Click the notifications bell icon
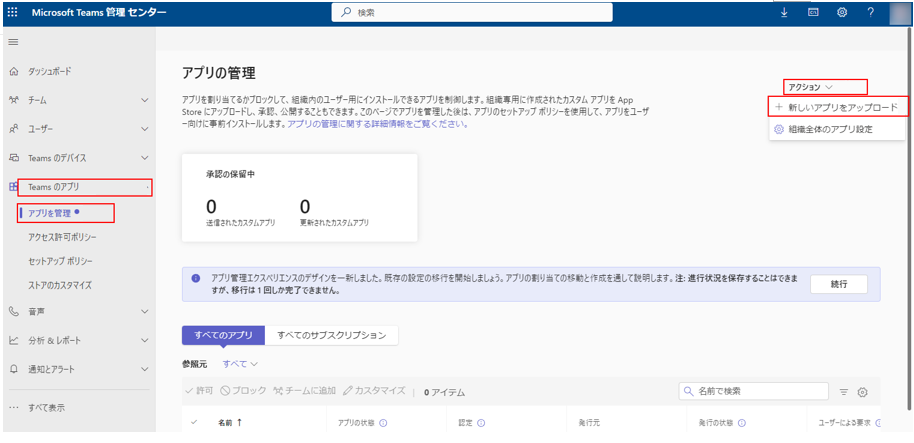 pyautogui.click(x=13, y=370)
